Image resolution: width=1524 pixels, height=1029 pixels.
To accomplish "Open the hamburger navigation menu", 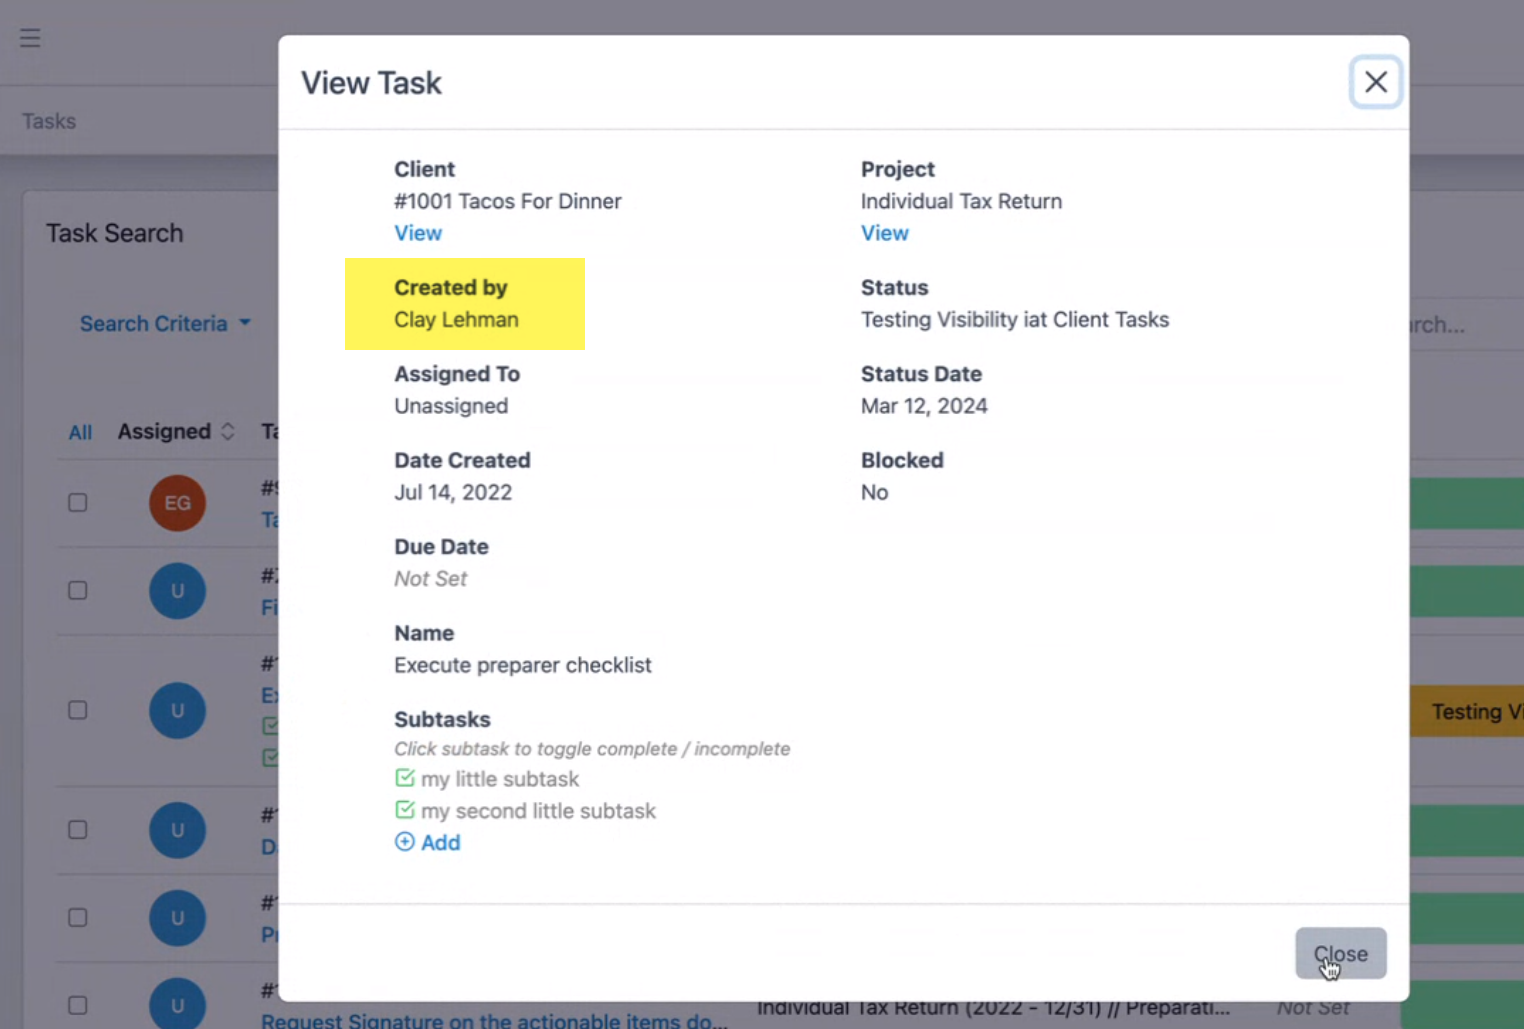I will pyautogui.click(x=29, y=38).
